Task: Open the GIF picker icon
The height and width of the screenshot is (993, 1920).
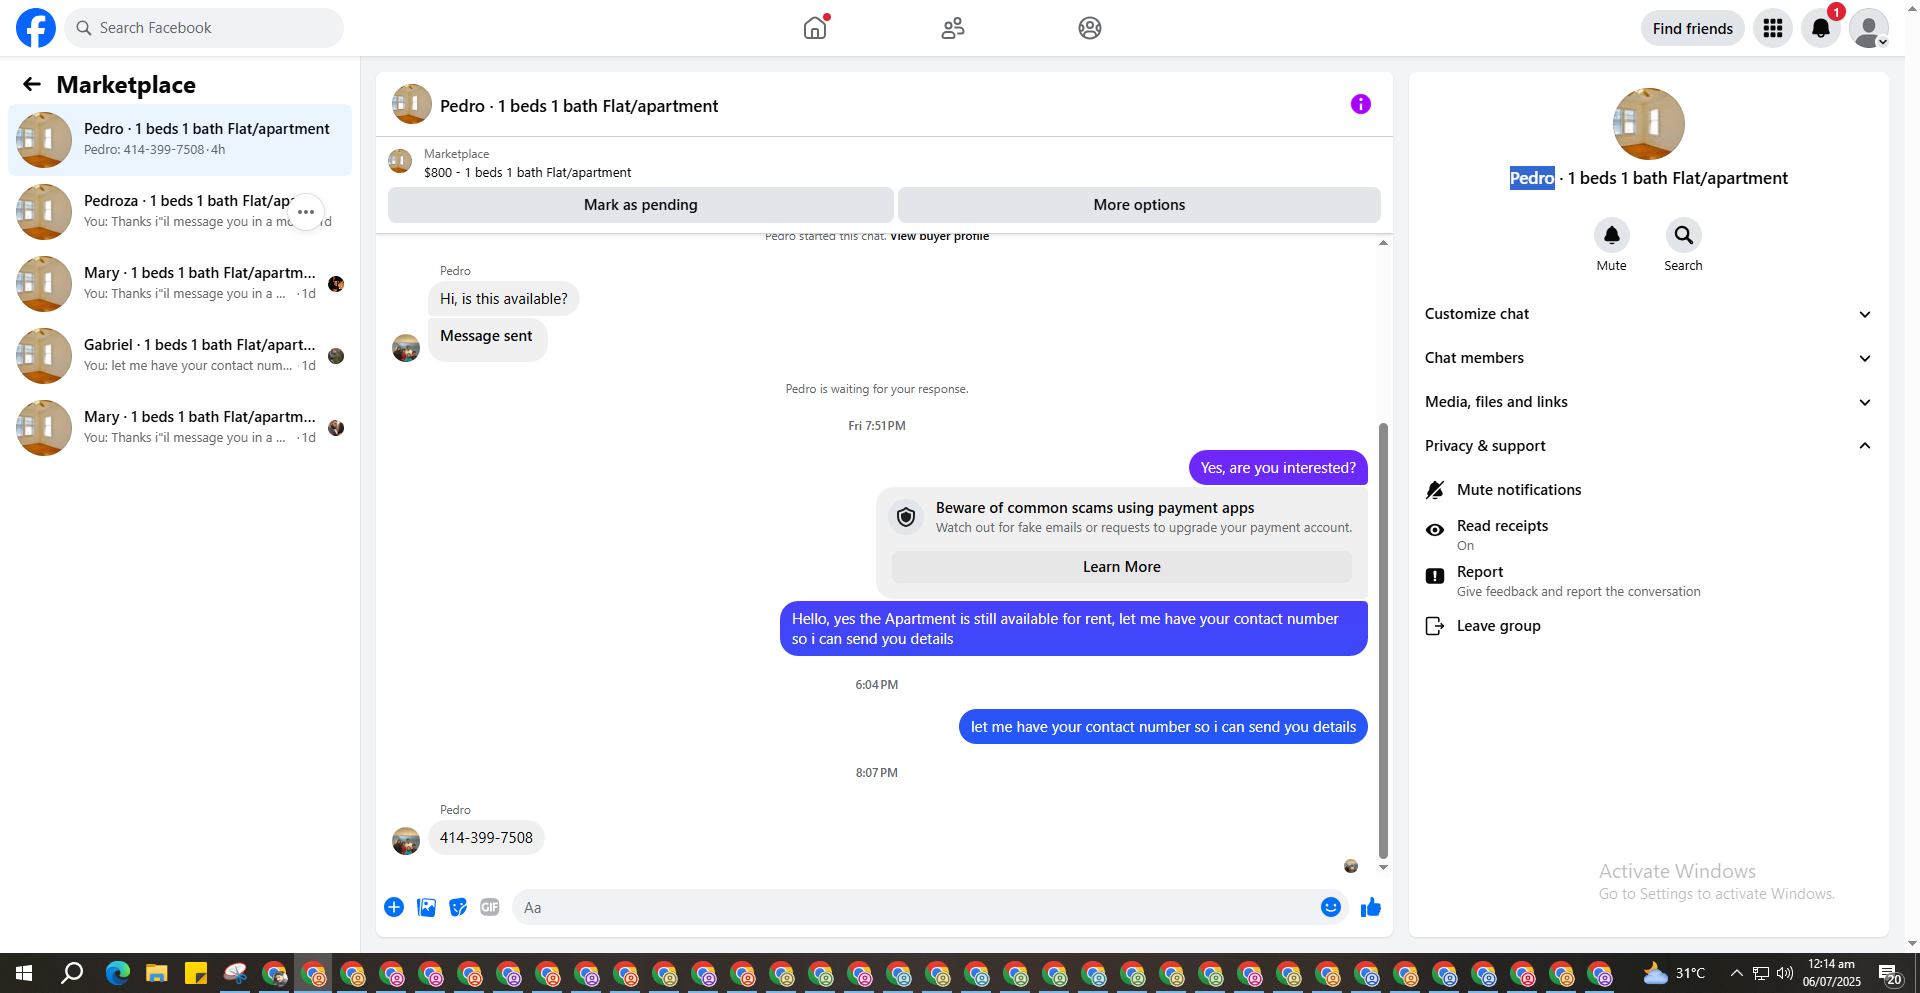Action: [490, 907]
